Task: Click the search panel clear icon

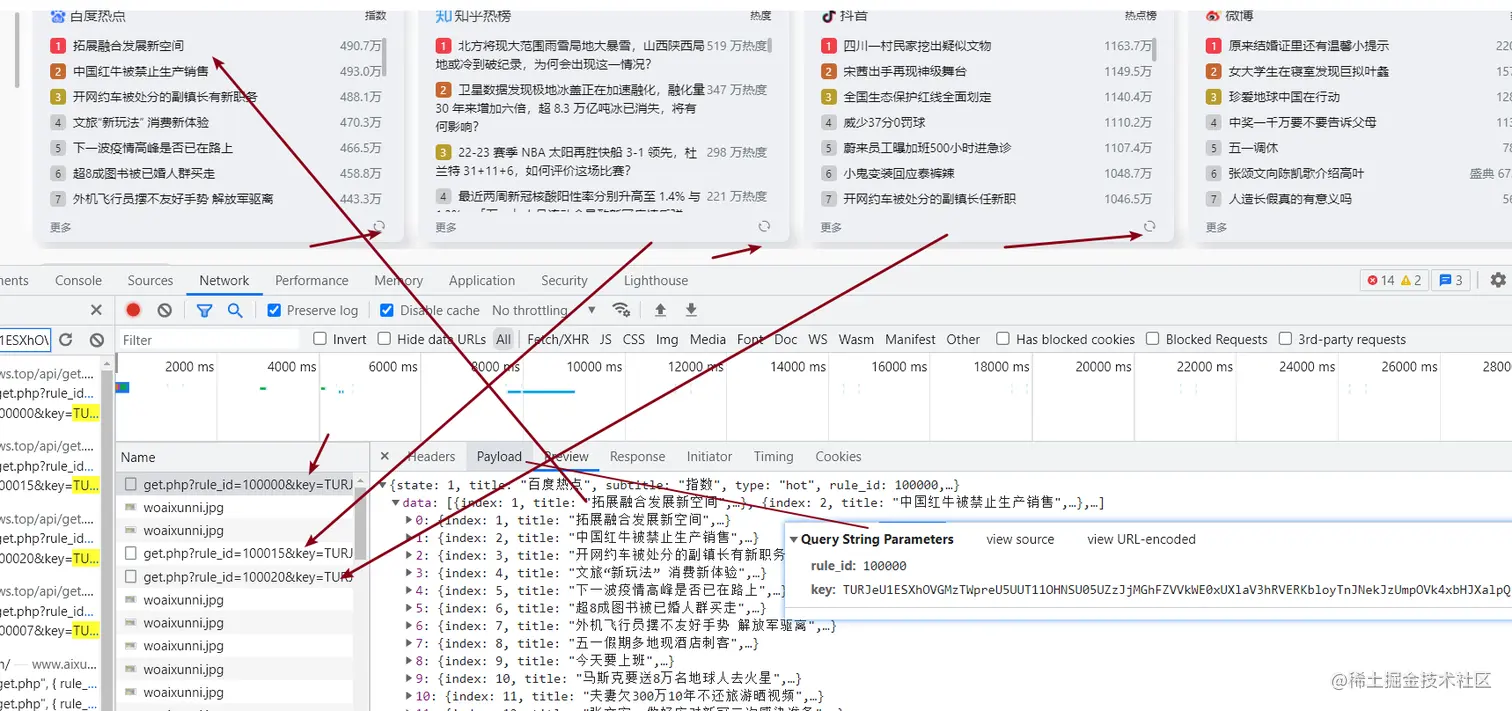Action: click(97, 340)
